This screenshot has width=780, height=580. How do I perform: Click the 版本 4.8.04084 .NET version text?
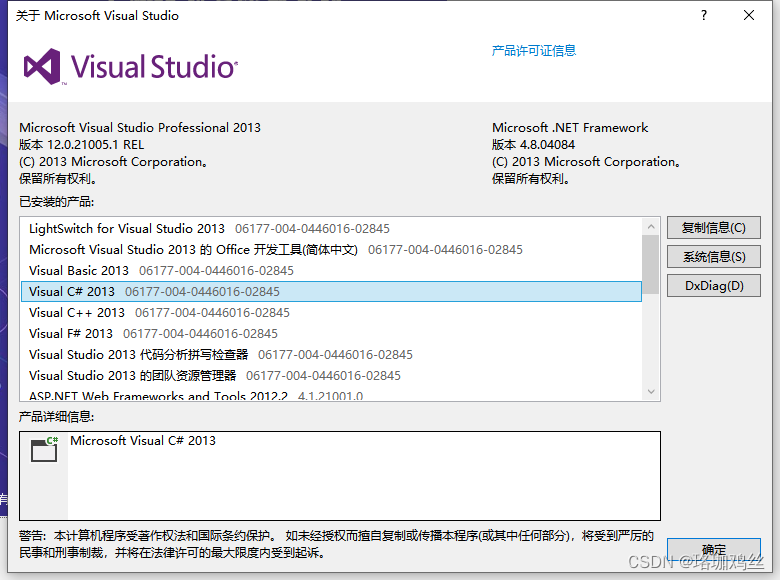coord(533,145)
